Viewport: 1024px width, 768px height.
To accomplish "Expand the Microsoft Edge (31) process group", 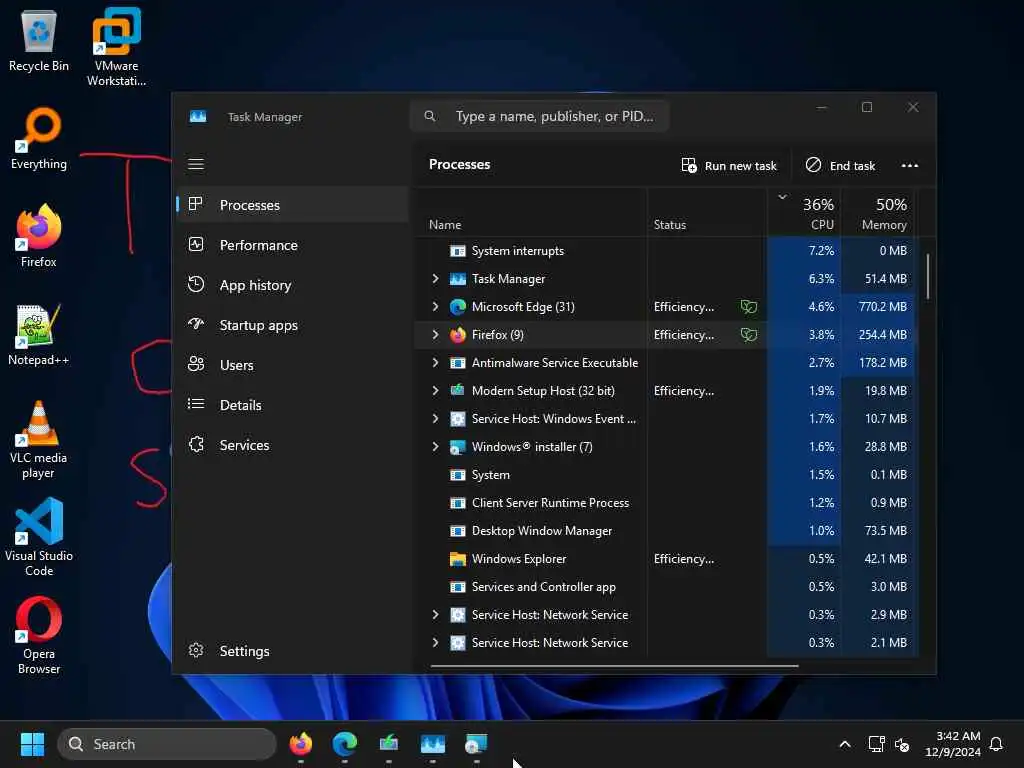I will (436, 307).
